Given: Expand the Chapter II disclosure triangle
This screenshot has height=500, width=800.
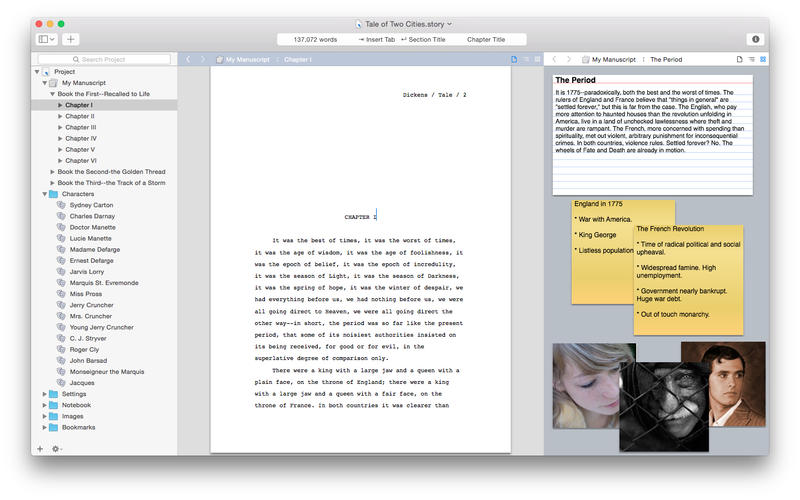Looking at the screenshot, I should [60, 116].
